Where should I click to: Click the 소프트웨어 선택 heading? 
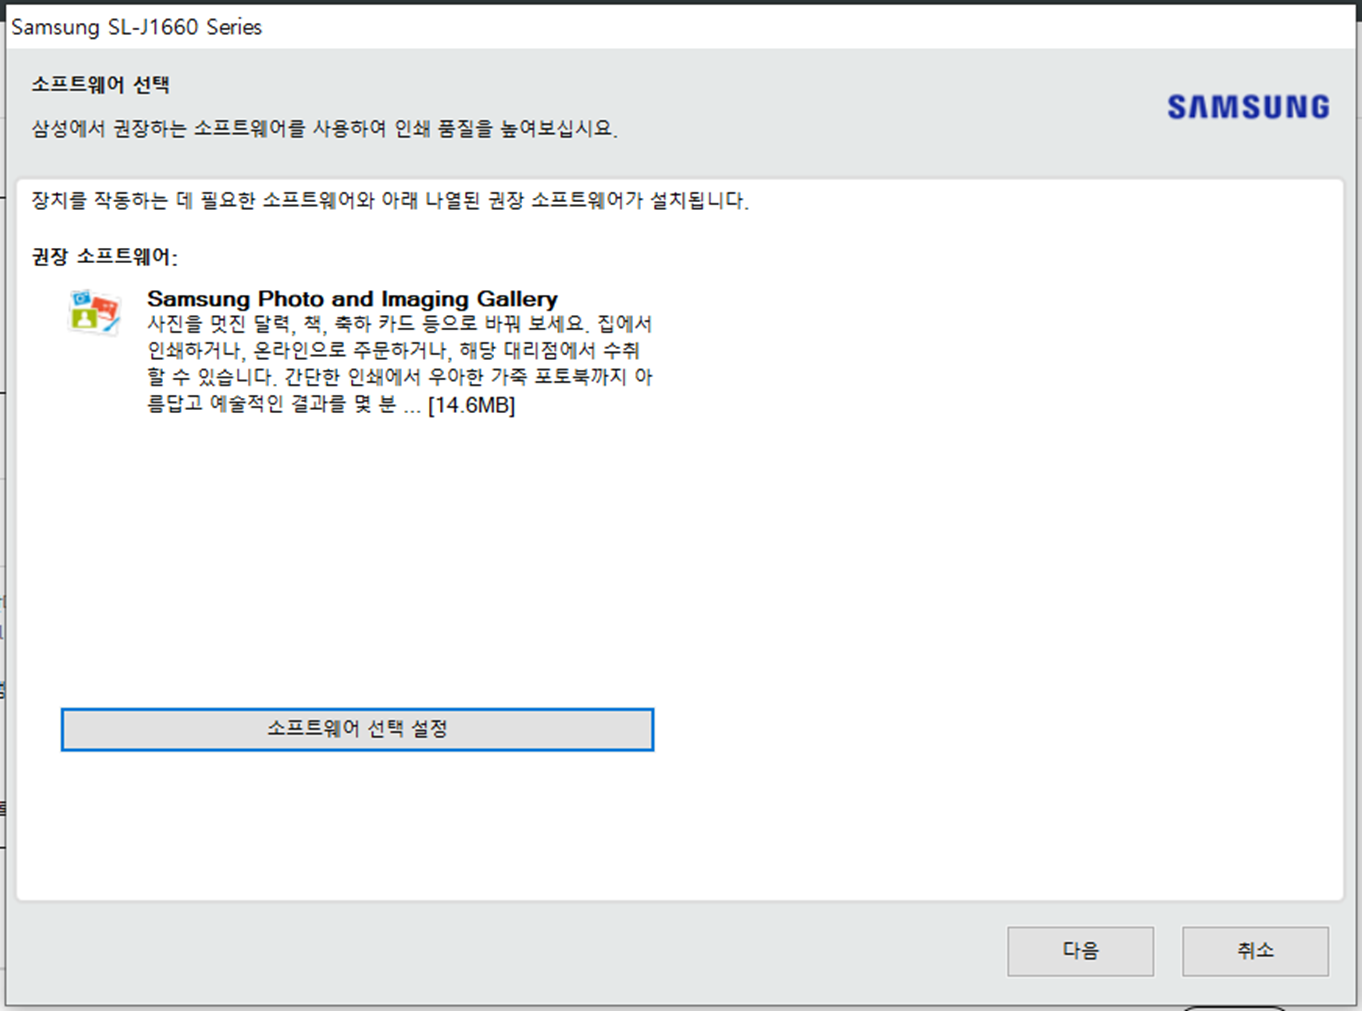(98, 85)
